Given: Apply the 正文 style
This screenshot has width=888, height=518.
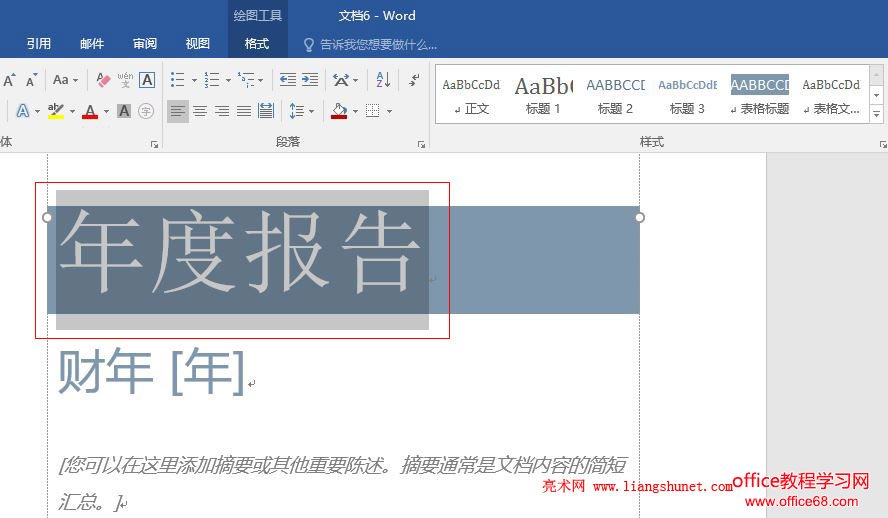Looking at the screenshot, I should coord(471,95).
